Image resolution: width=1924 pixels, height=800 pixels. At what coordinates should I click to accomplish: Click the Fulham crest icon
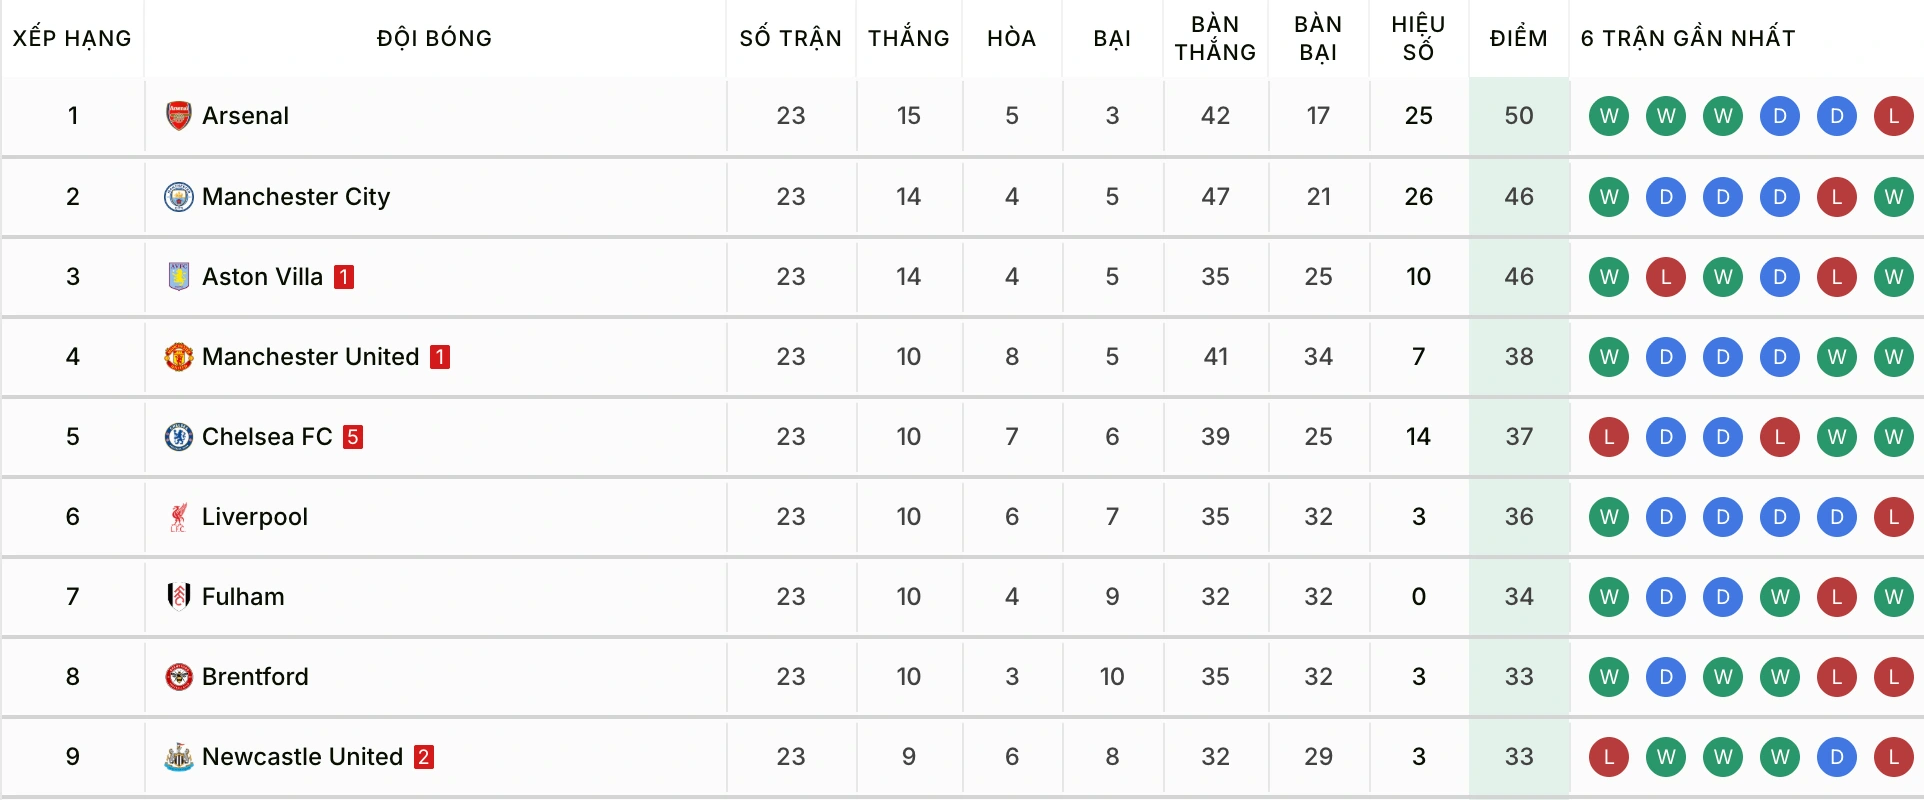[178, 596]
